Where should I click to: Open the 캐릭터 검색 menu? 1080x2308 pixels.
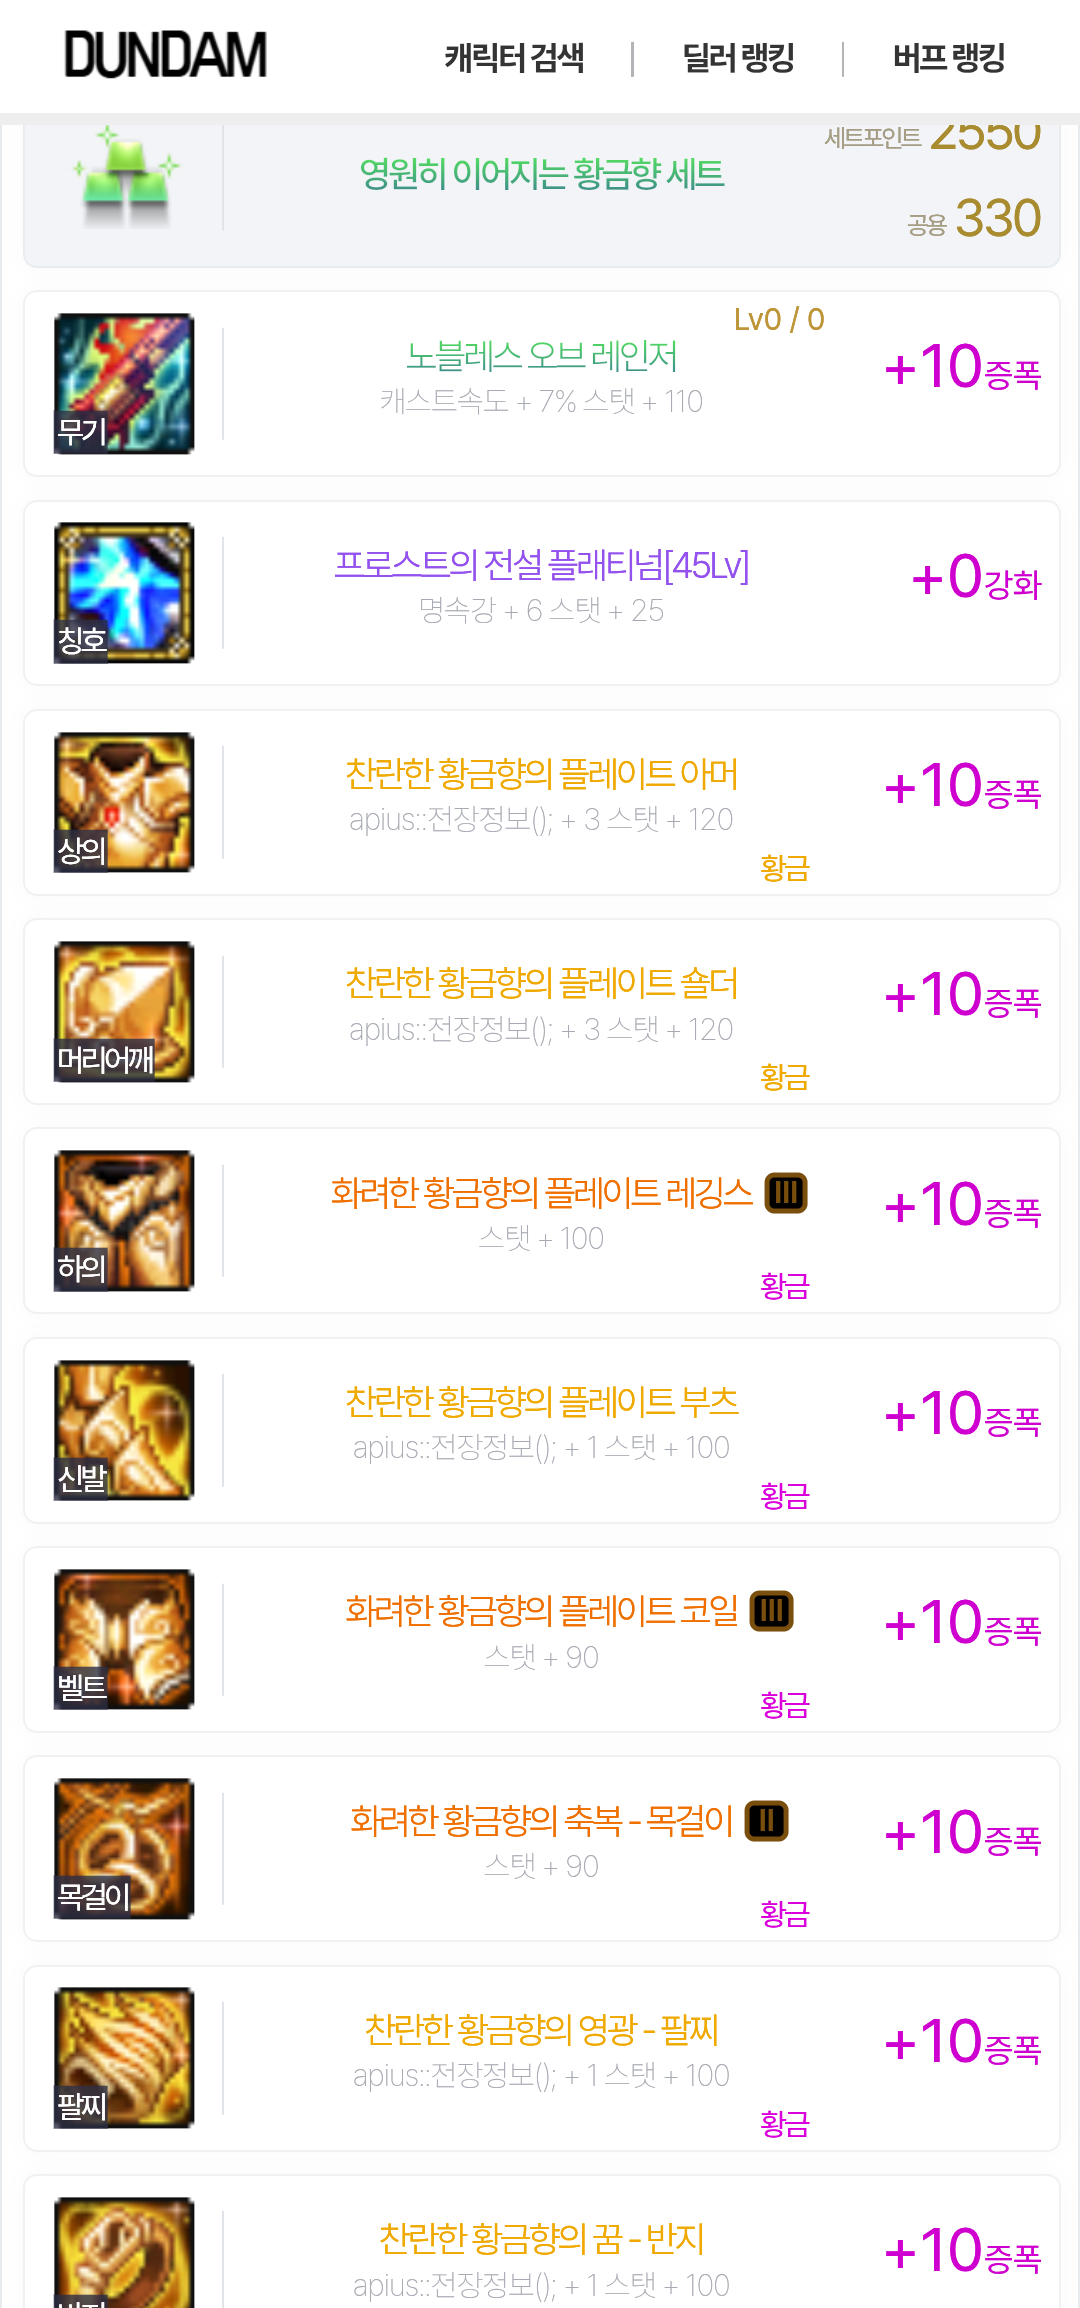[x=514, y=58]
